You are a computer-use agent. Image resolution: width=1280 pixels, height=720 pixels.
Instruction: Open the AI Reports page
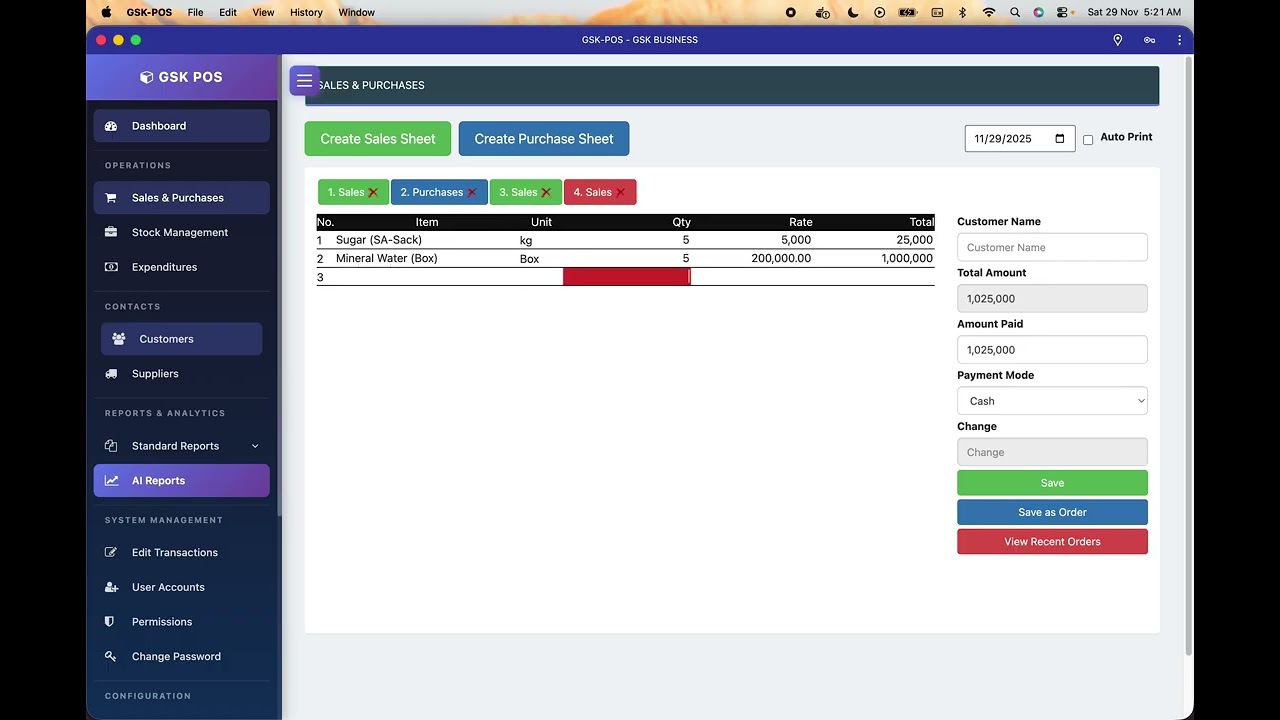coord(182,481)
